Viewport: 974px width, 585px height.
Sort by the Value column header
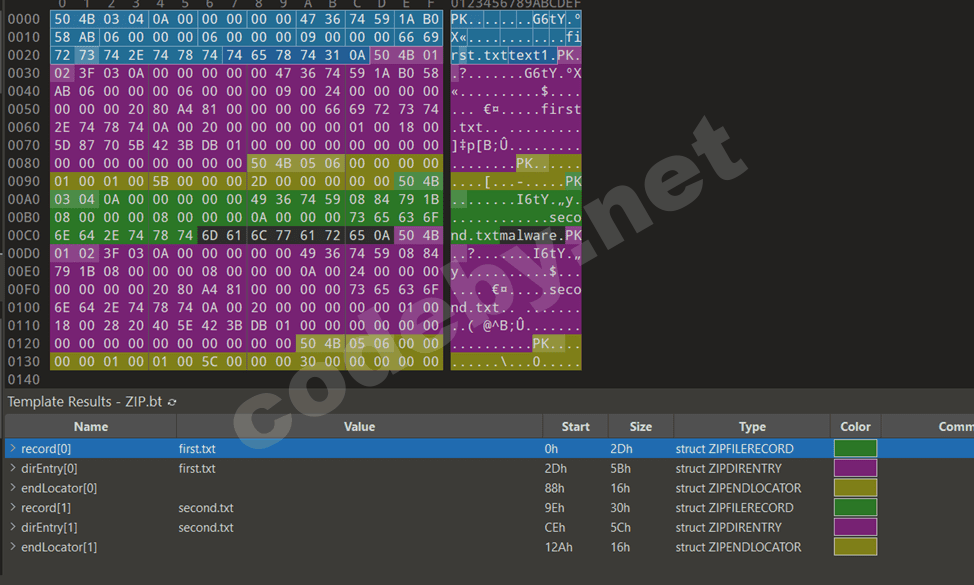pyautogui.click(x=360, y=427)
